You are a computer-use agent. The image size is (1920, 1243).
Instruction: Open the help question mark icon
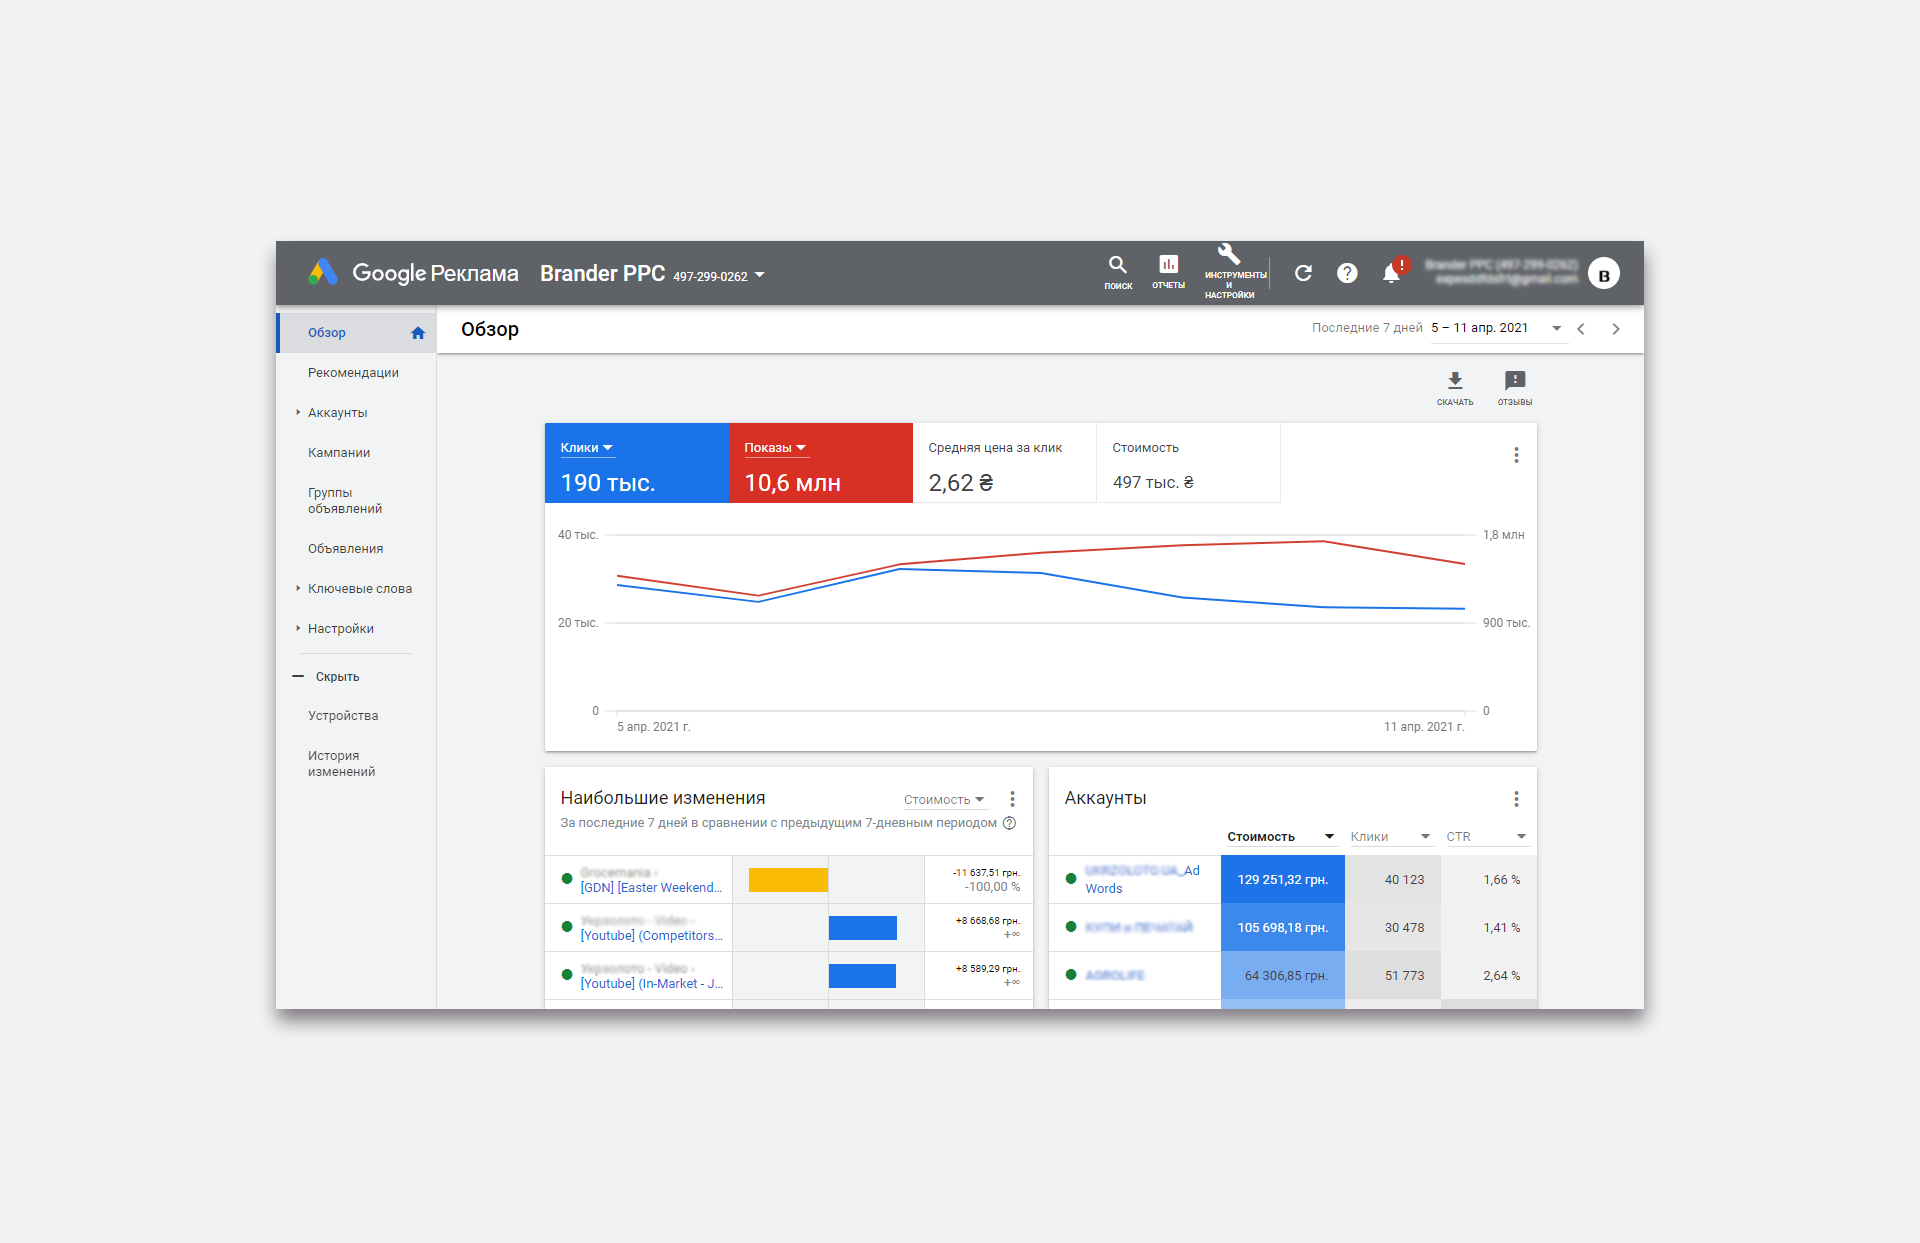point(1347,273)
